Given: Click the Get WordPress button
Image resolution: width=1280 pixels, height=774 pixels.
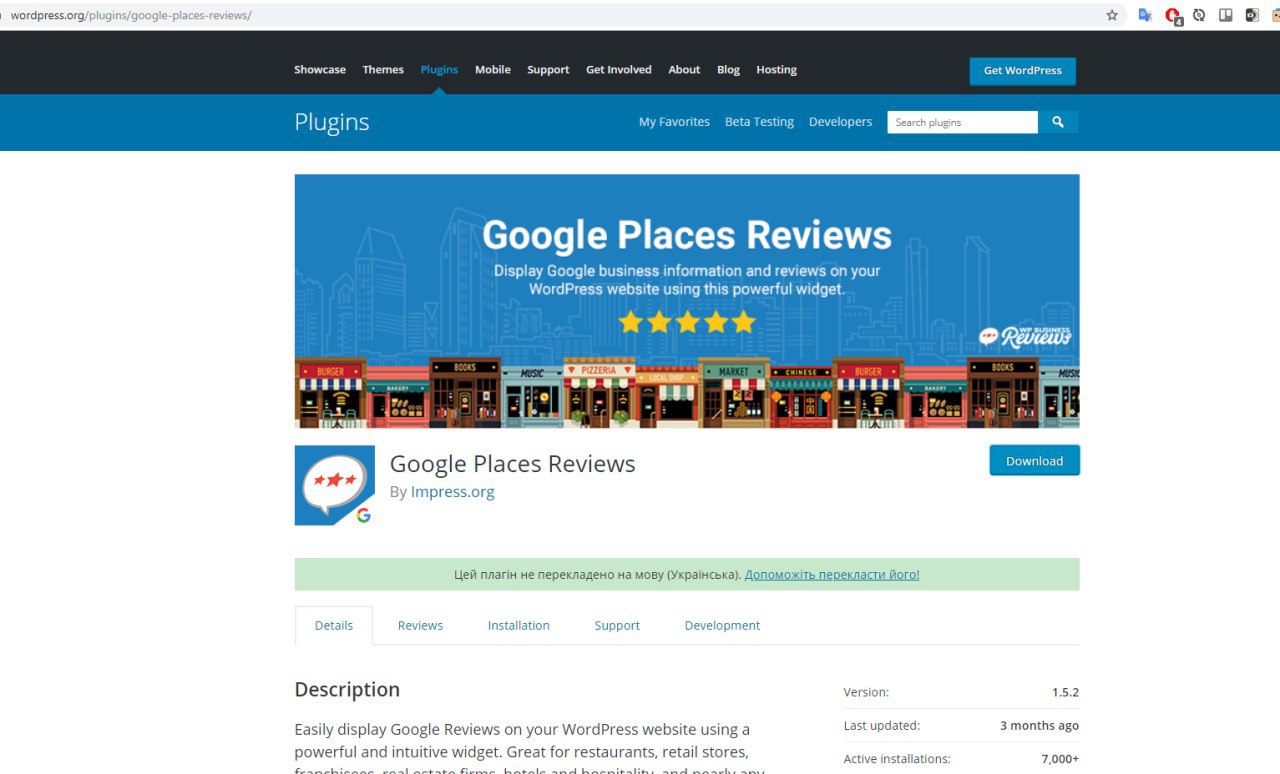Looking at the screenshot, I should click(1022, 71).
